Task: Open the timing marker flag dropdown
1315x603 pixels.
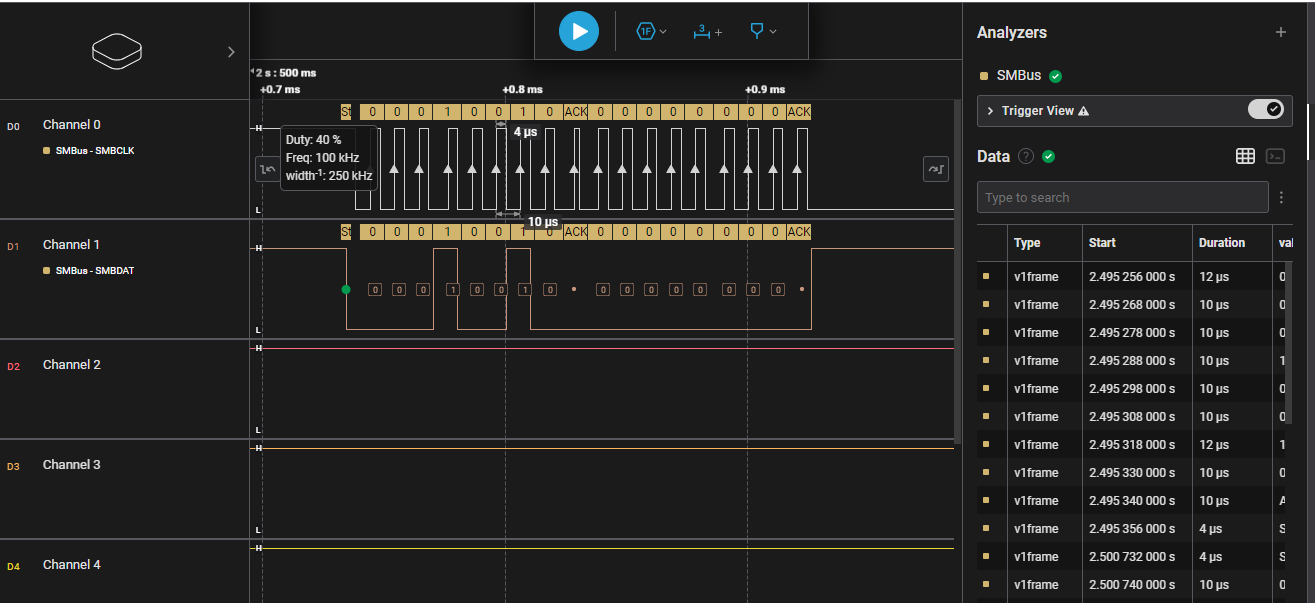Action: click(763, 31)
